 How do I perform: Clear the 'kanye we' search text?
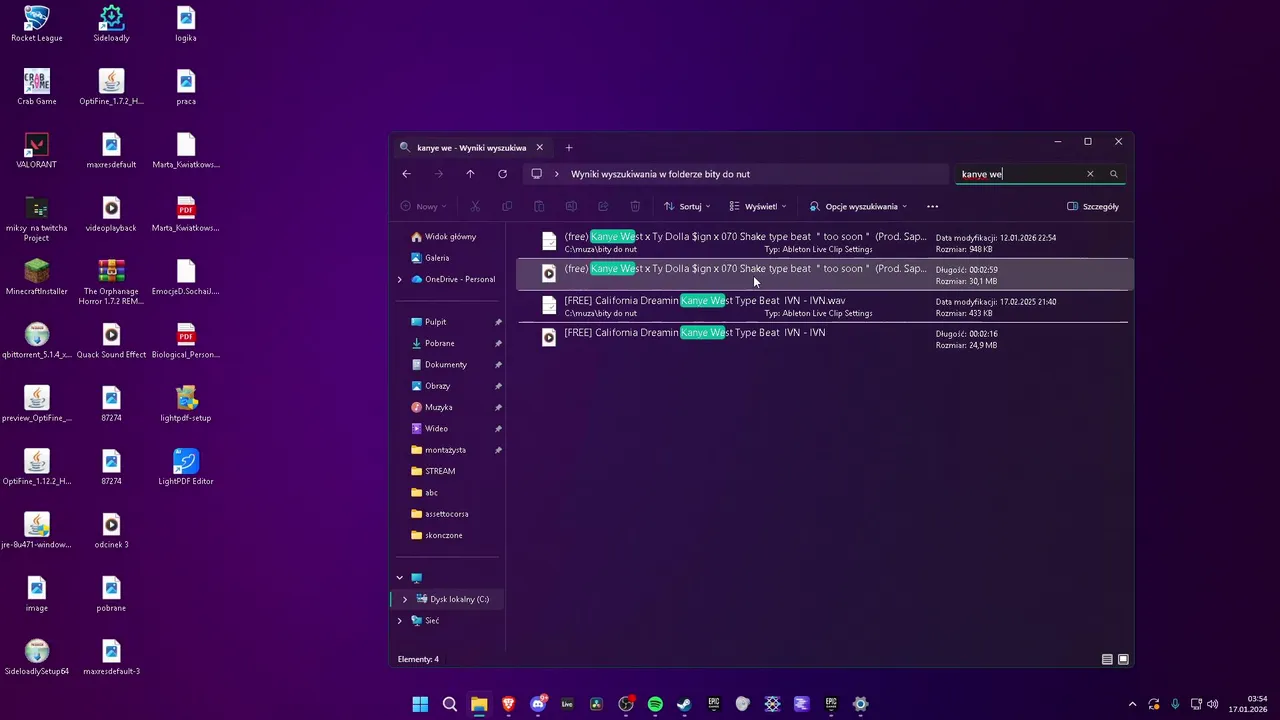[1090, 174]
